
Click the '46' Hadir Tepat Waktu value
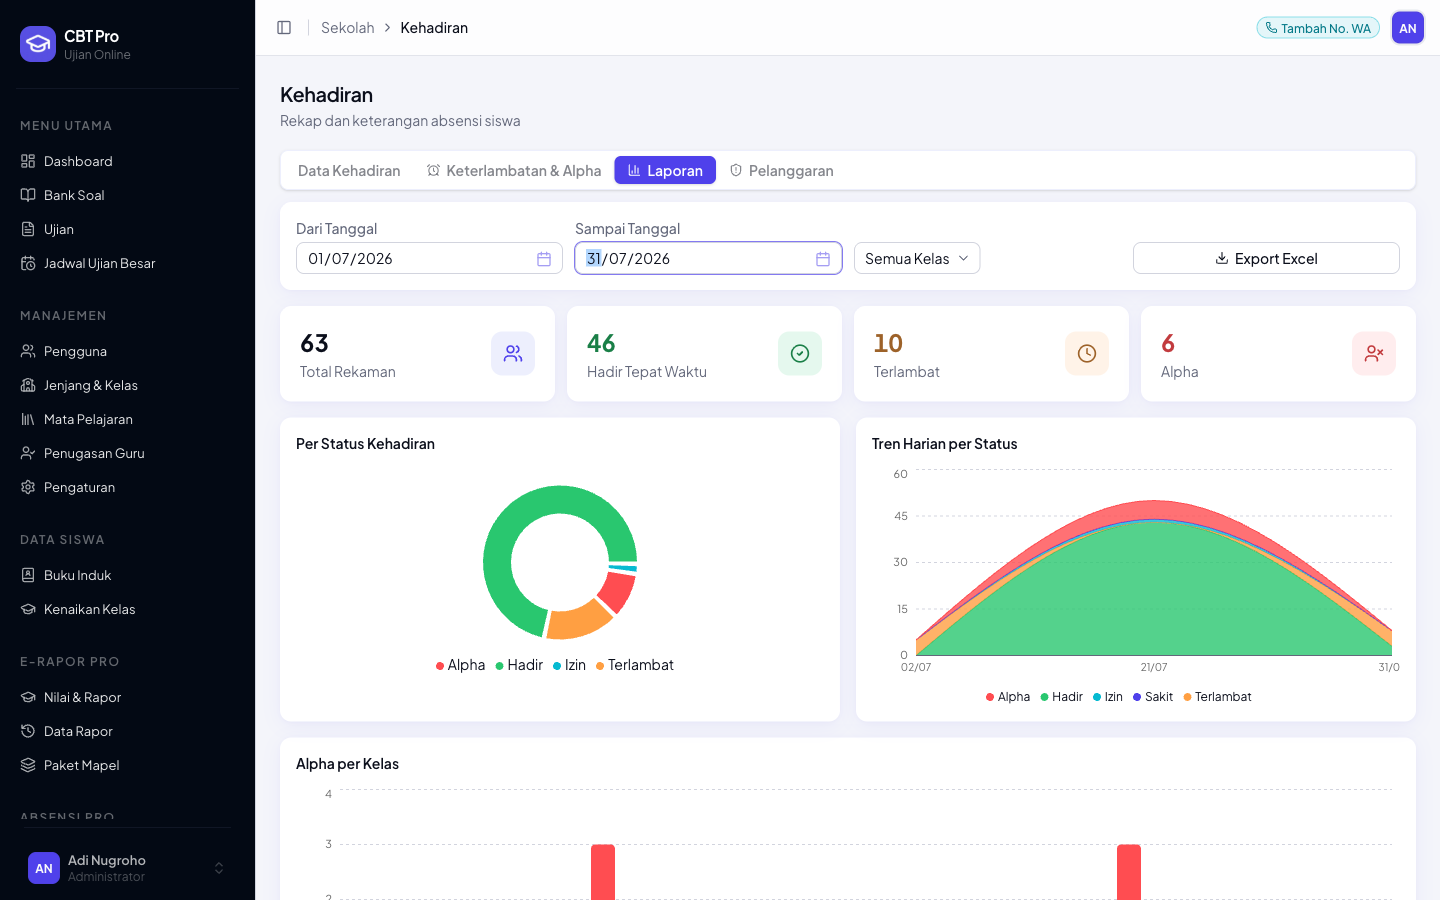point(601,344)
